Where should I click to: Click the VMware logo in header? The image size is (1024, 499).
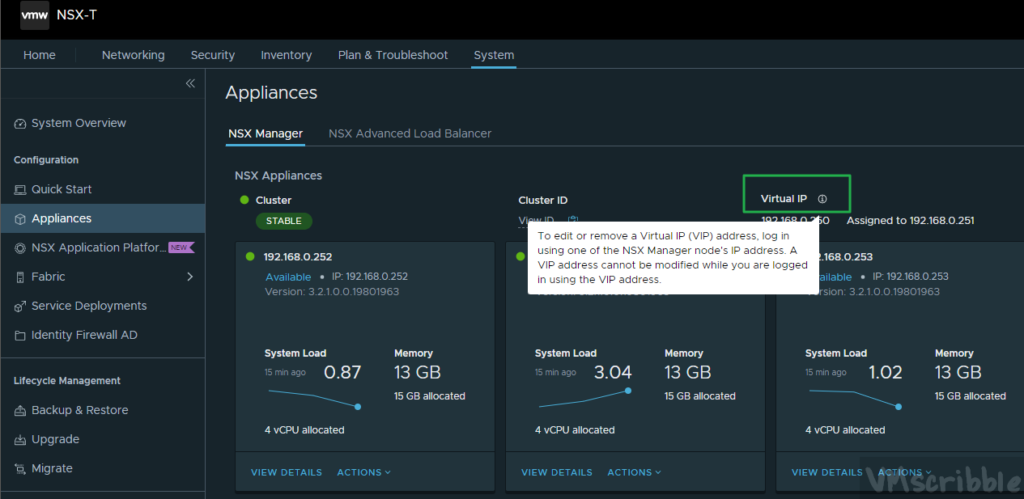click(x=35, y=17)
